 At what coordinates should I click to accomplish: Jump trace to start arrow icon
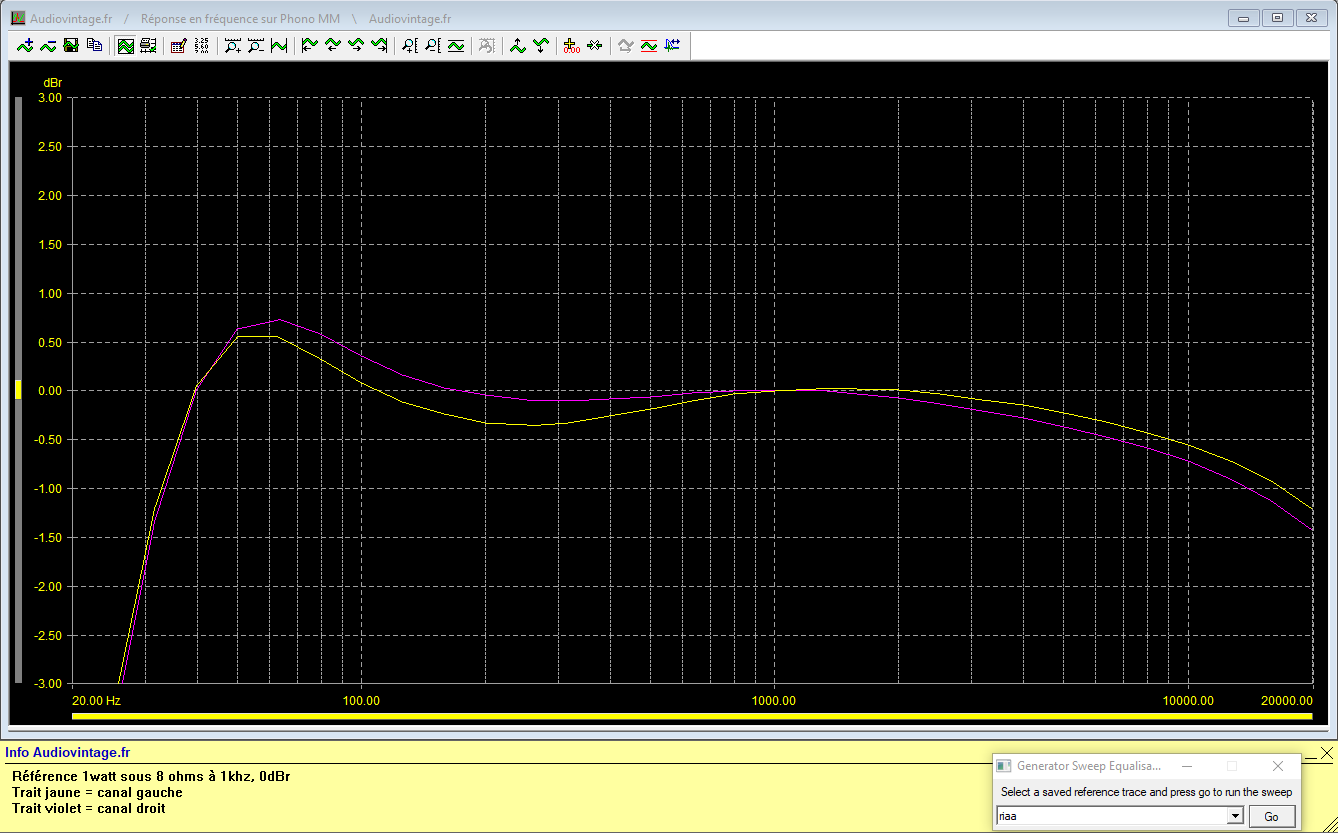coord(310,45)
